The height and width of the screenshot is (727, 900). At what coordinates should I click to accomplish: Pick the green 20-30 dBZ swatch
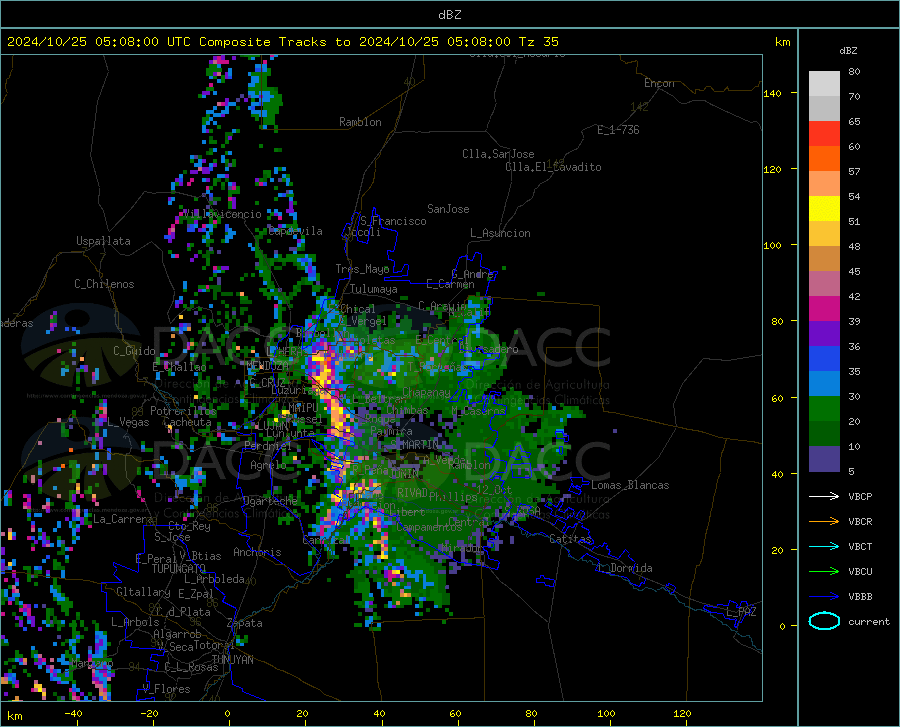824,409
